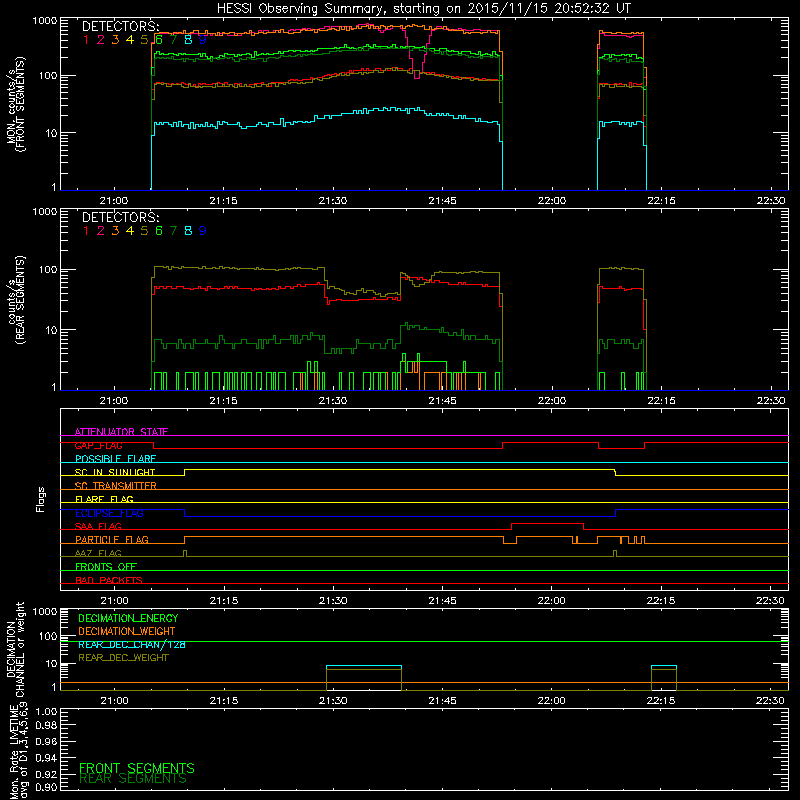Click MON. counts/s (FRONT SEGMENTS) axis label
Viewport: 800px width, 800px height.
(15, 104)
